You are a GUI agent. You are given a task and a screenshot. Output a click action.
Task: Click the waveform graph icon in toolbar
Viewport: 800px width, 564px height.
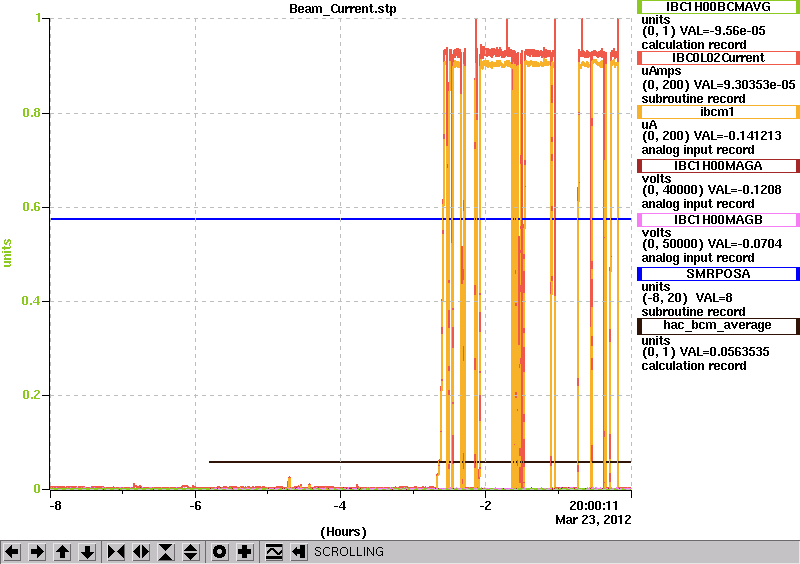coord(274,552)
